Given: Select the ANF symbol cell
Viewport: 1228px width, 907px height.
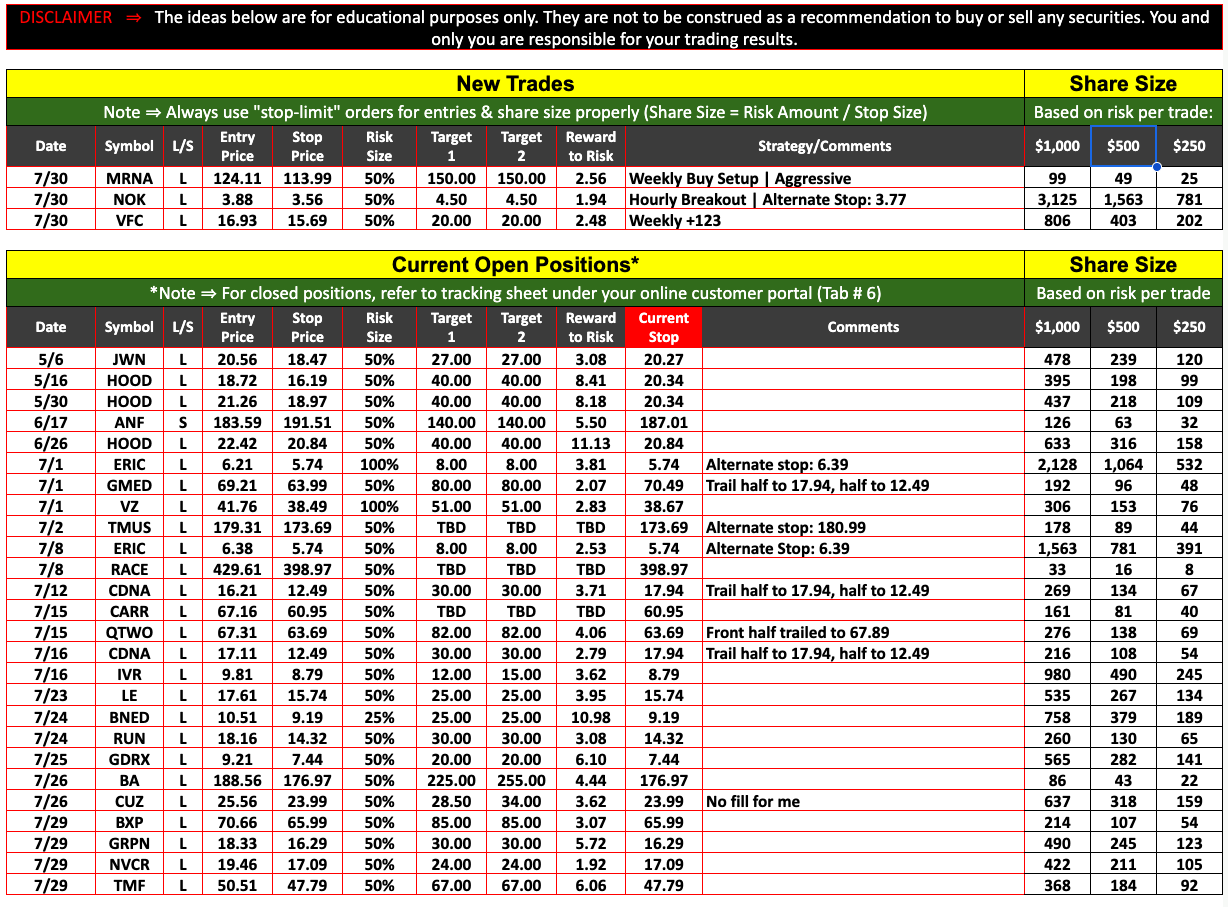Looking at the screenshot, I should [129, 423].
